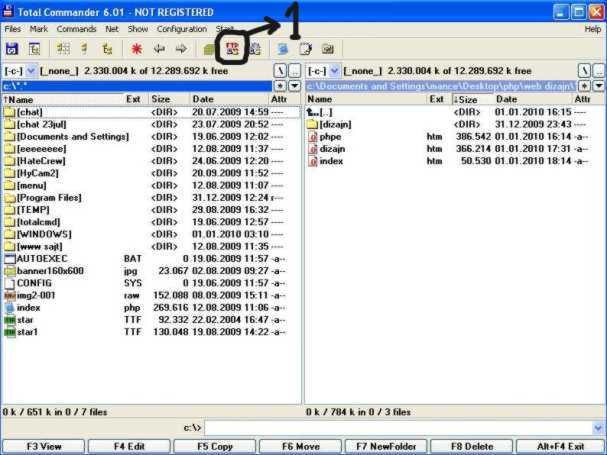
Task: Go to parent with left panel dots button
Action: coord(295,71)
